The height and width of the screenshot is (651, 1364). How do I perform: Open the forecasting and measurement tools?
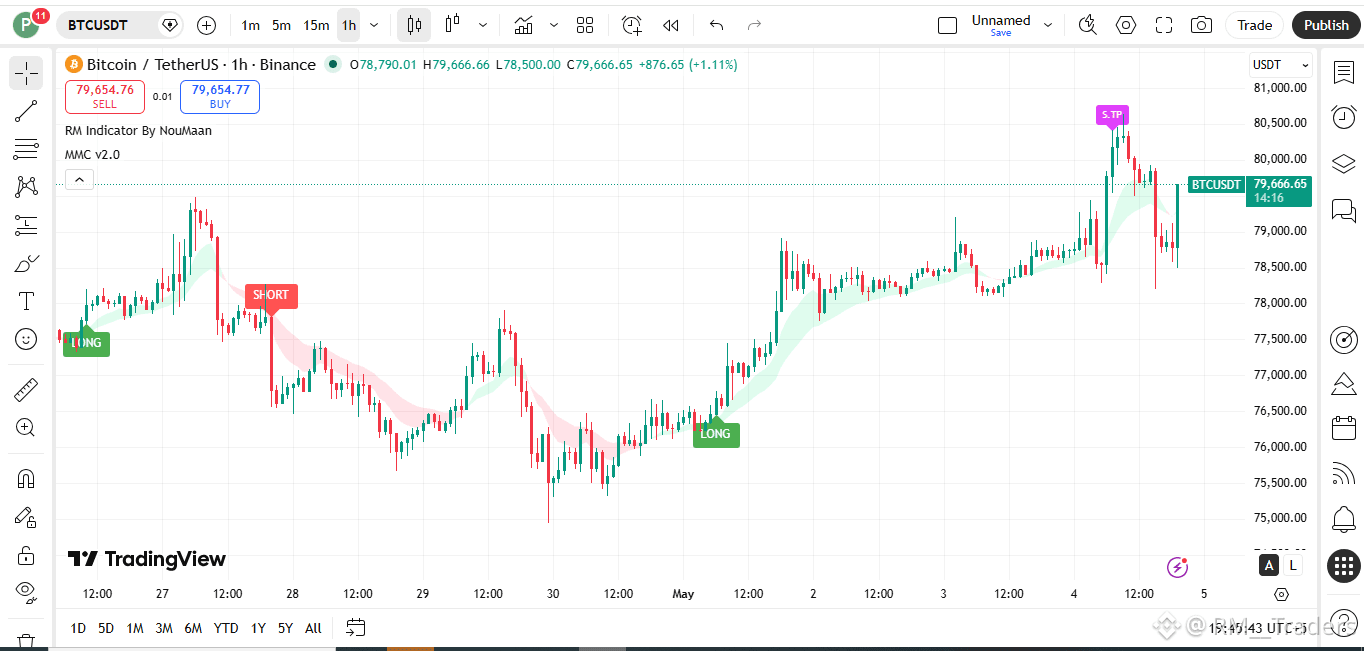(26, 225)
